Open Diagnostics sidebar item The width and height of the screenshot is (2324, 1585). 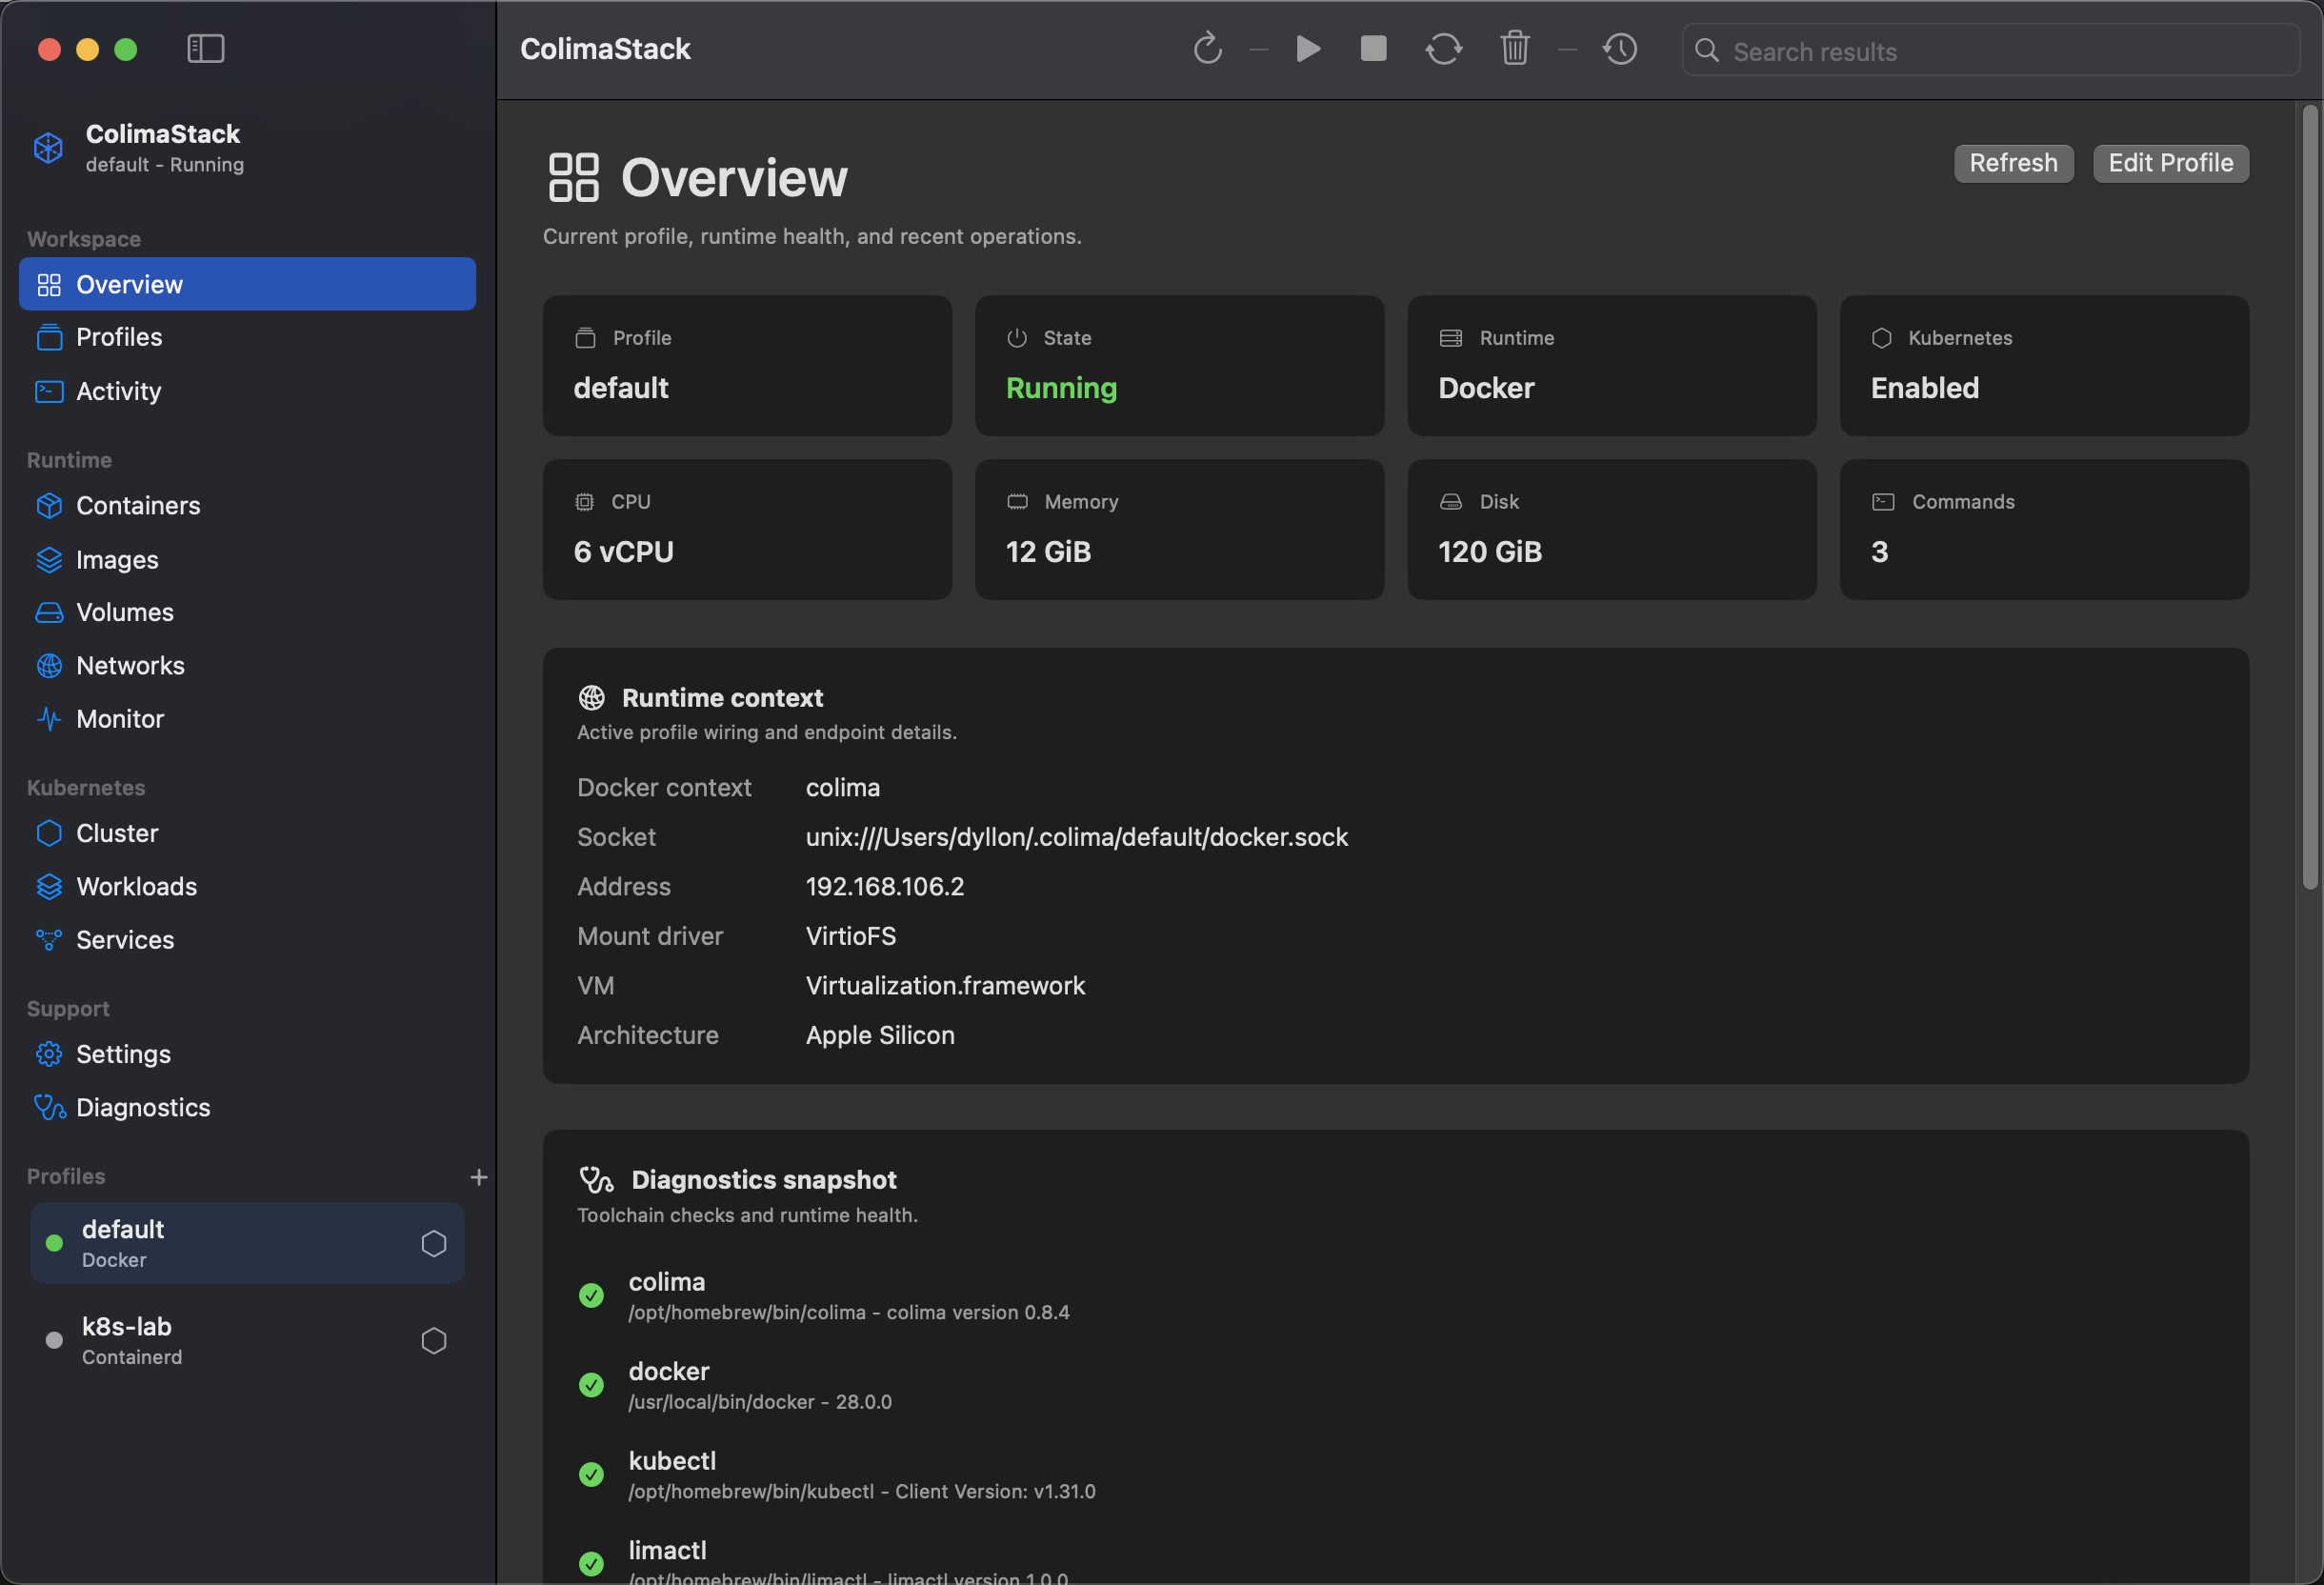pyautogui.click(x=247, y=1108)
